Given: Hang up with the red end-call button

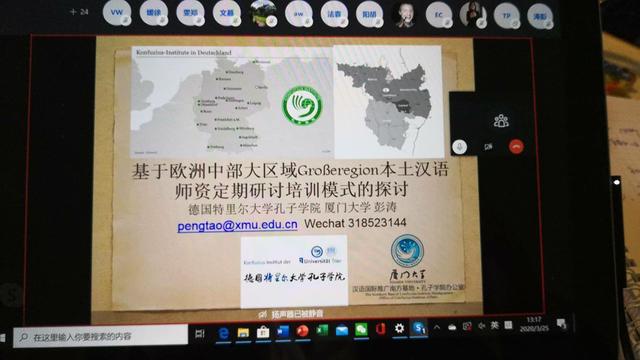Looking at the screenshot, I should coord(516,147).
